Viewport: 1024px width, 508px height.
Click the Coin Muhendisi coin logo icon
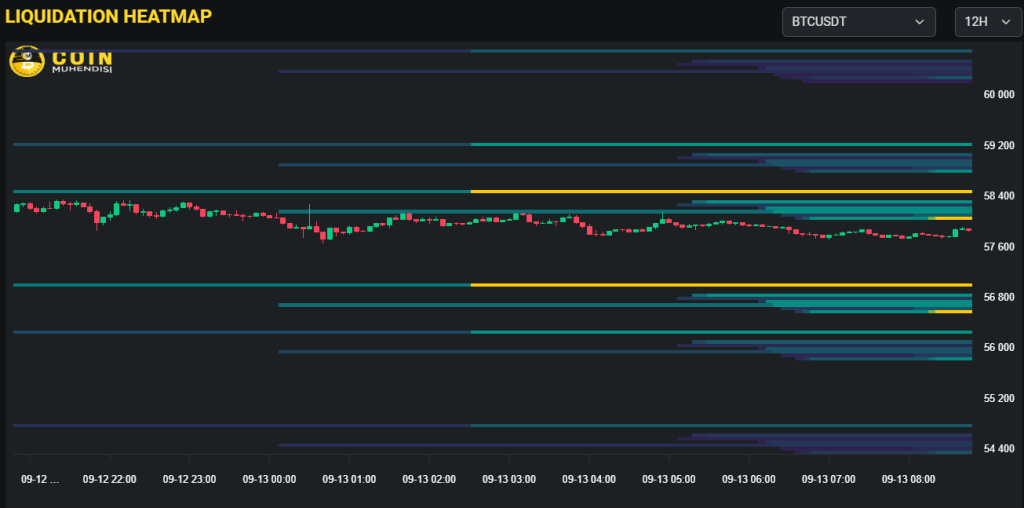tap(25, 62)
